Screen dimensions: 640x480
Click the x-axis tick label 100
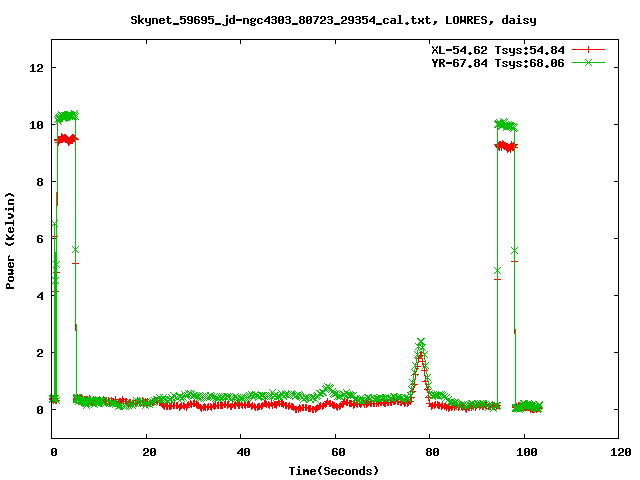pos(527,452)
